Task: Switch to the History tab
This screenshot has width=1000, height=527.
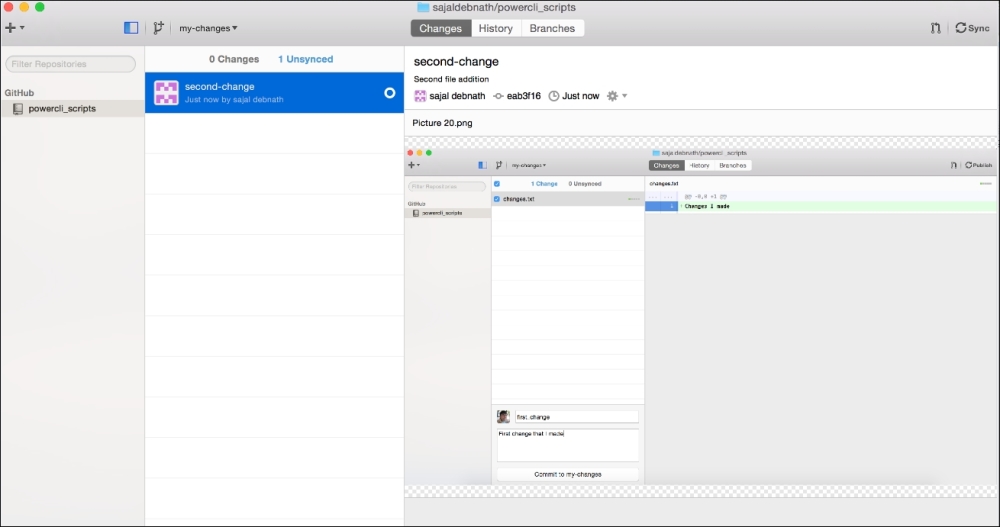Action: click(x=496, y=28)
